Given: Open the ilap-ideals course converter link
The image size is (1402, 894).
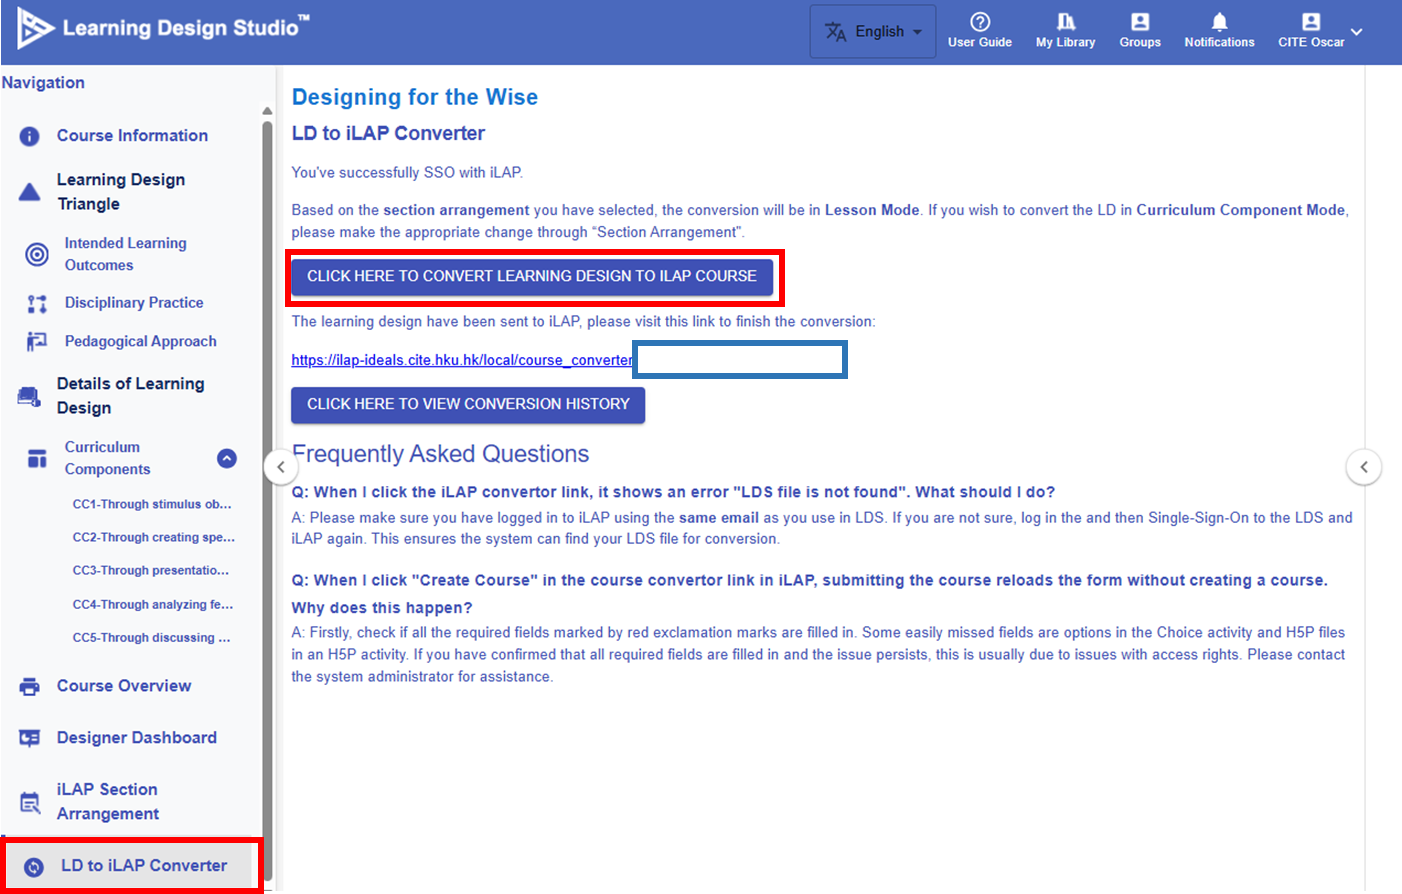Looking at the screenshot, I should pyautogui.click(x=461, y=360).
